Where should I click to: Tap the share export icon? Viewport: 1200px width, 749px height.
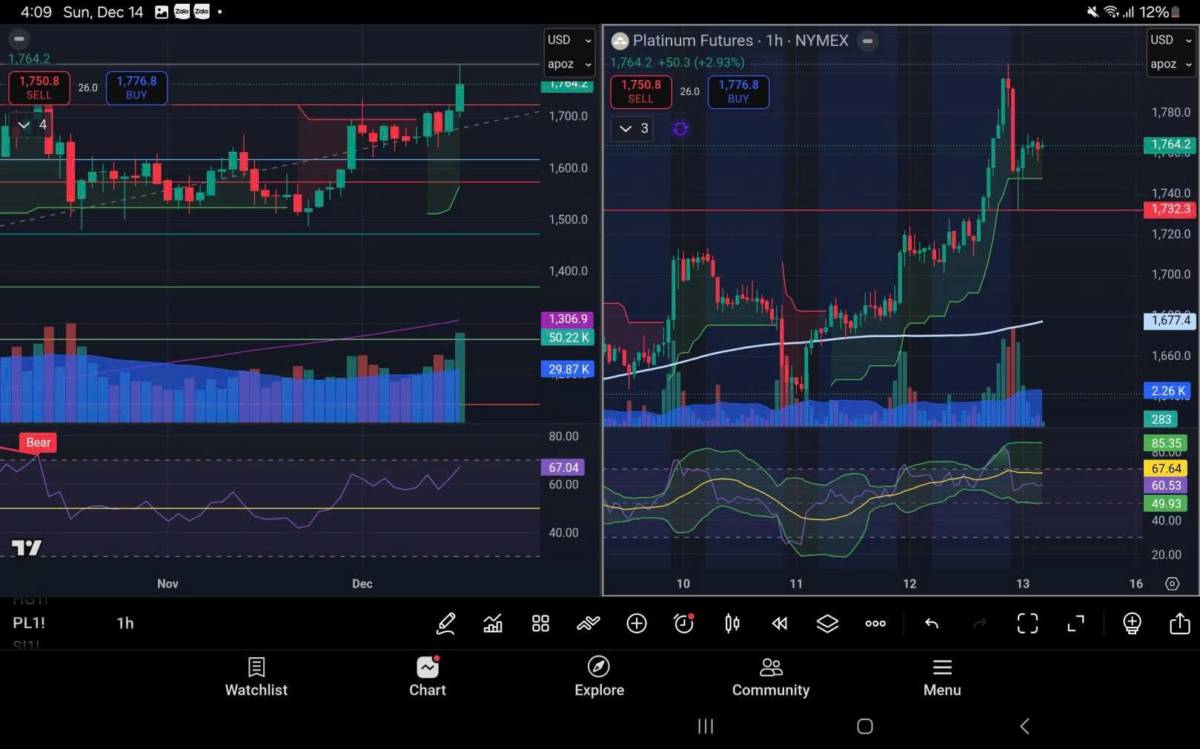1179,624
